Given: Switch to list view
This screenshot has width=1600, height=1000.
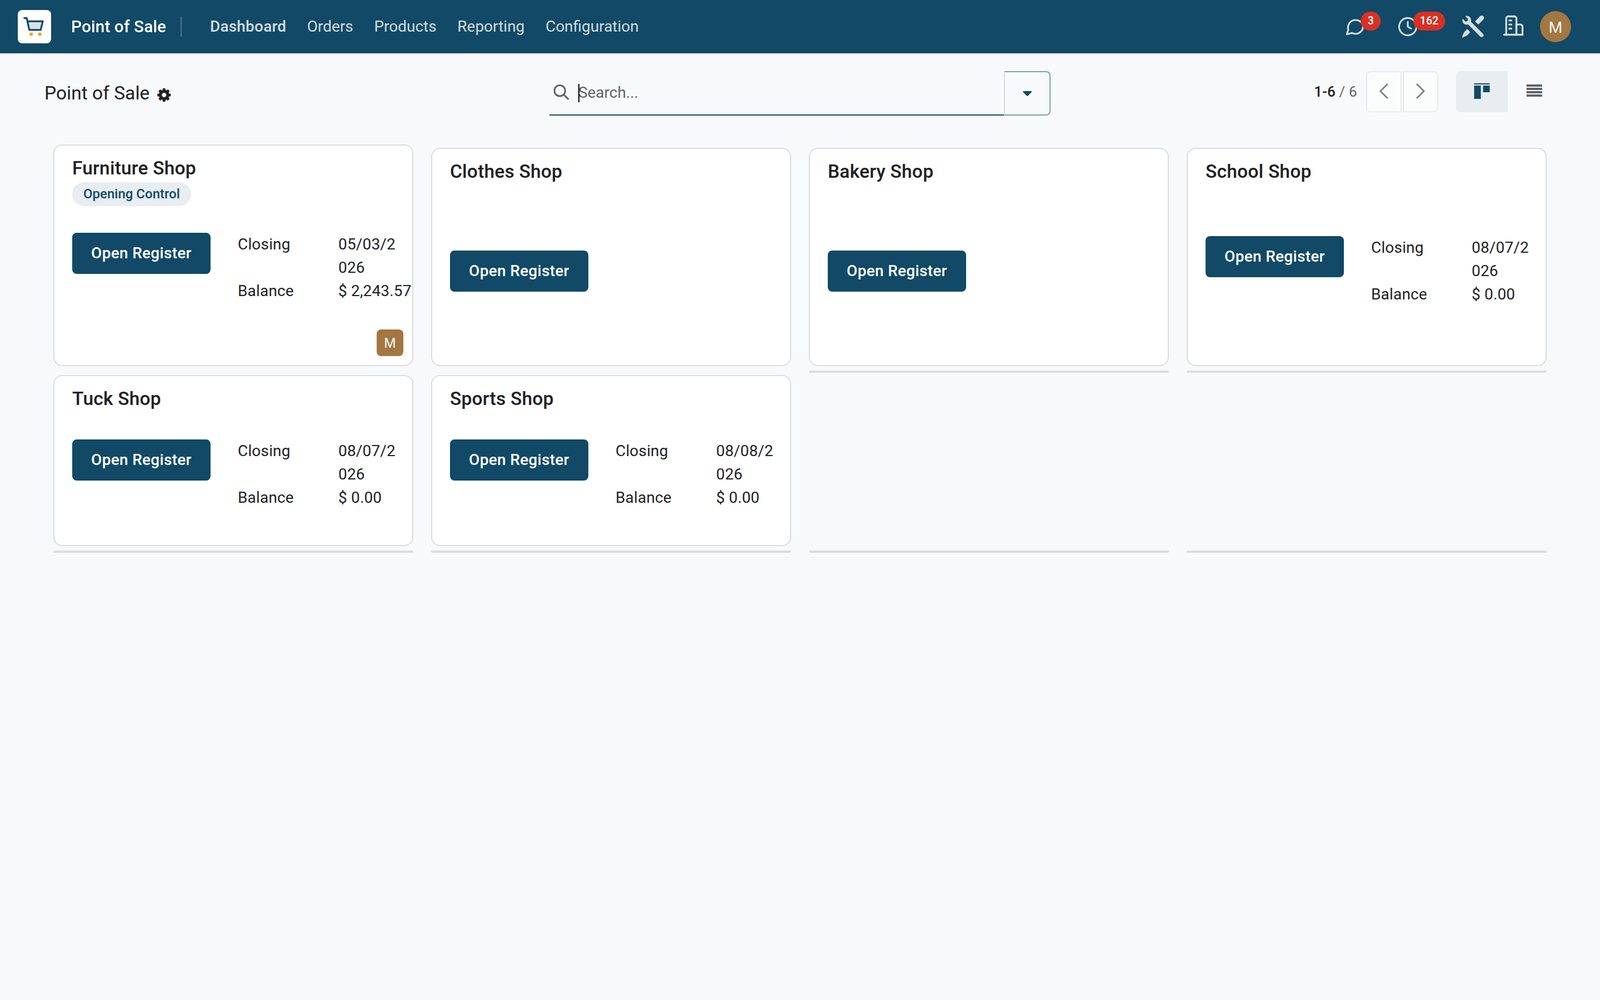Looking at the screenshot, I should coord(1534,92).
